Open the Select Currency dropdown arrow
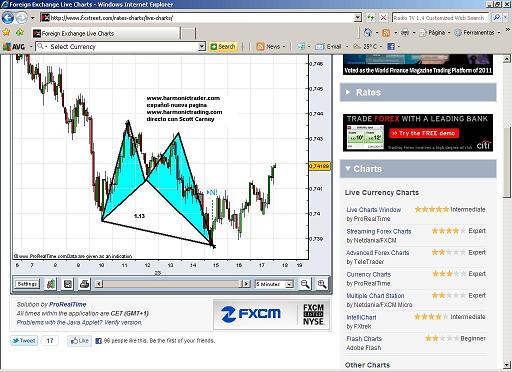 (202, 47)
